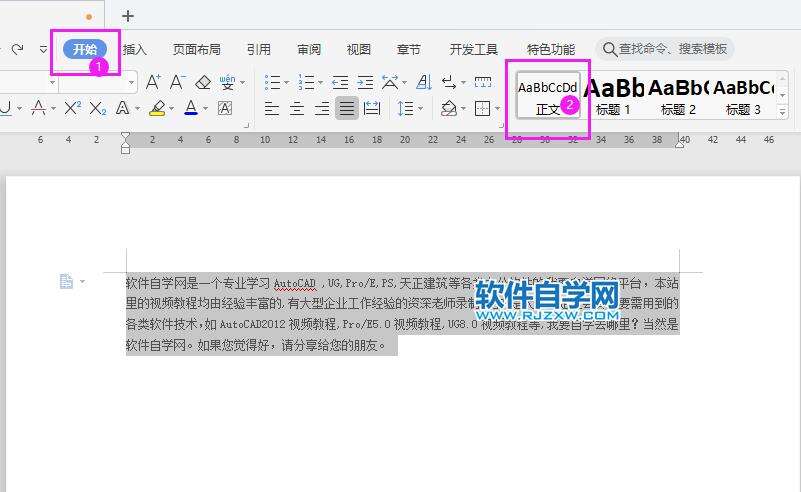
Task: Open the 特色功能 tab
Action: tap(551, 50)
